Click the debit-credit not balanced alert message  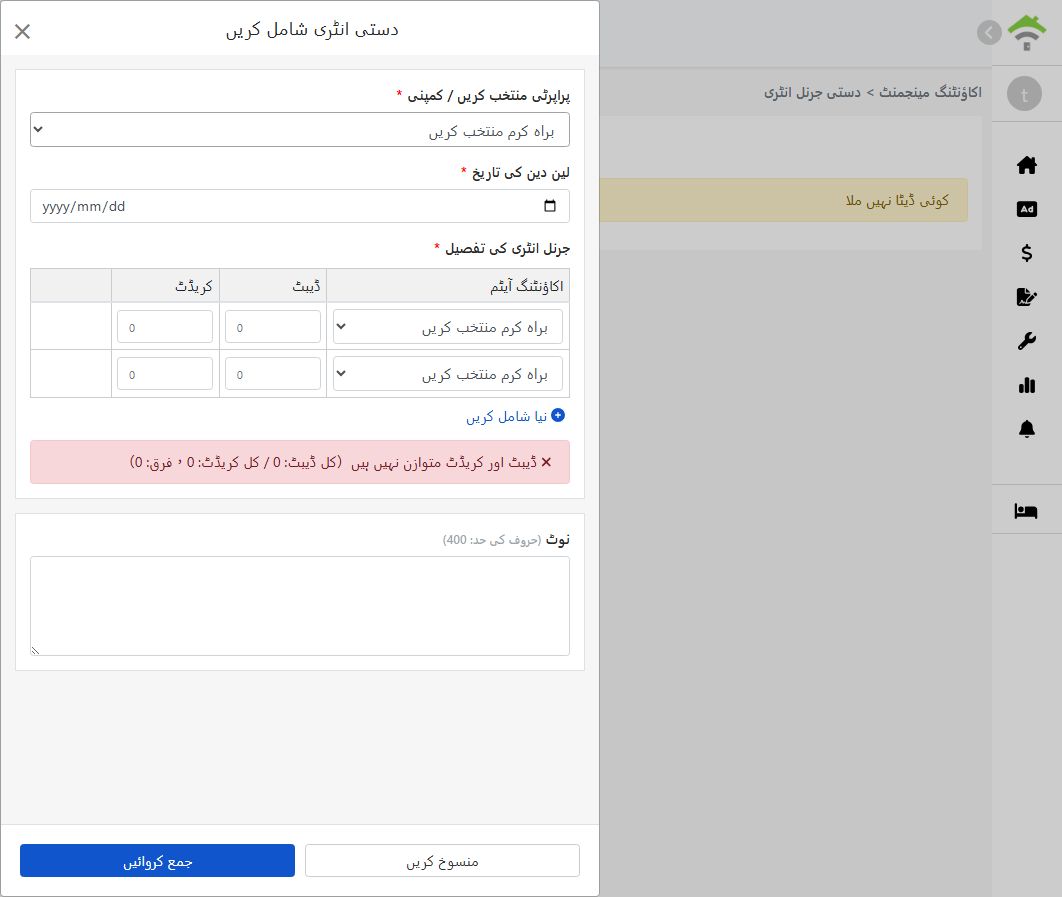pos(299,462)
